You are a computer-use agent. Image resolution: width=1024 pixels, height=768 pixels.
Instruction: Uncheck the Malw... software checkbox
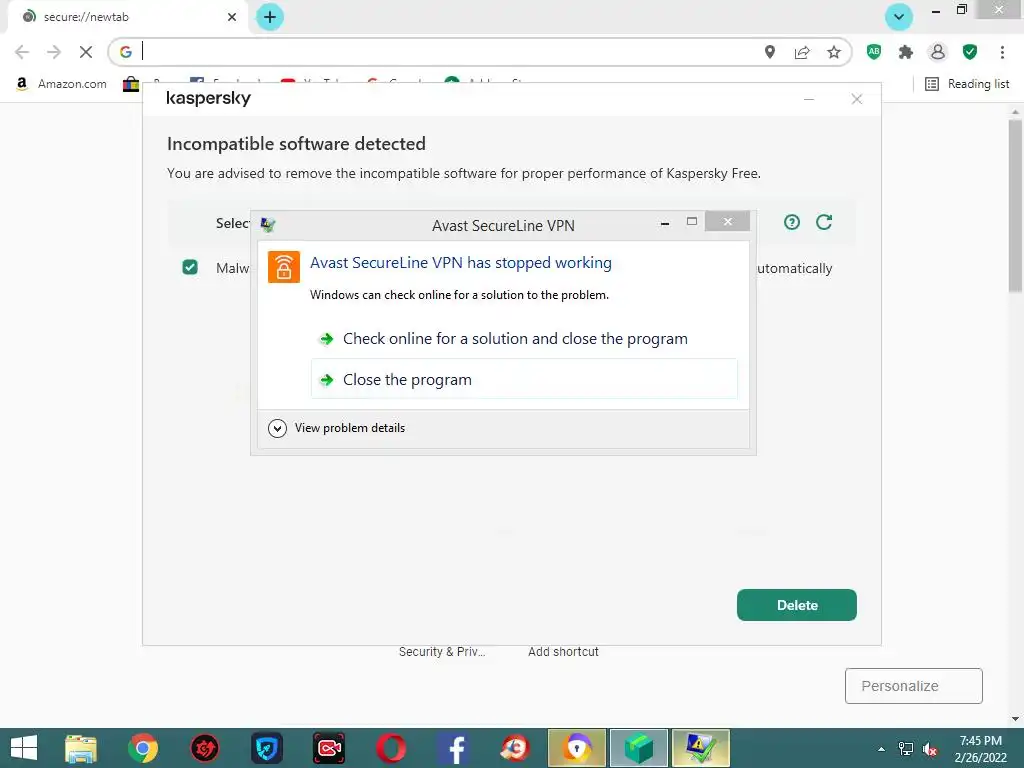[190, 267]
